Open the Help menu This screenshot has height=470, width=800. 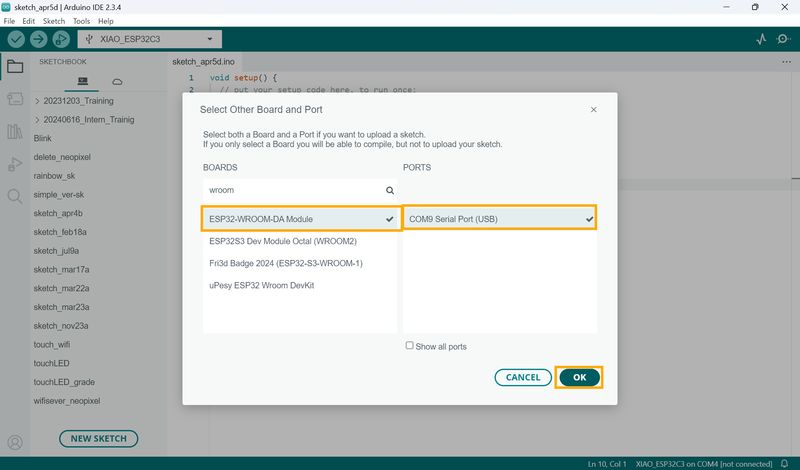tap(106, 21)
